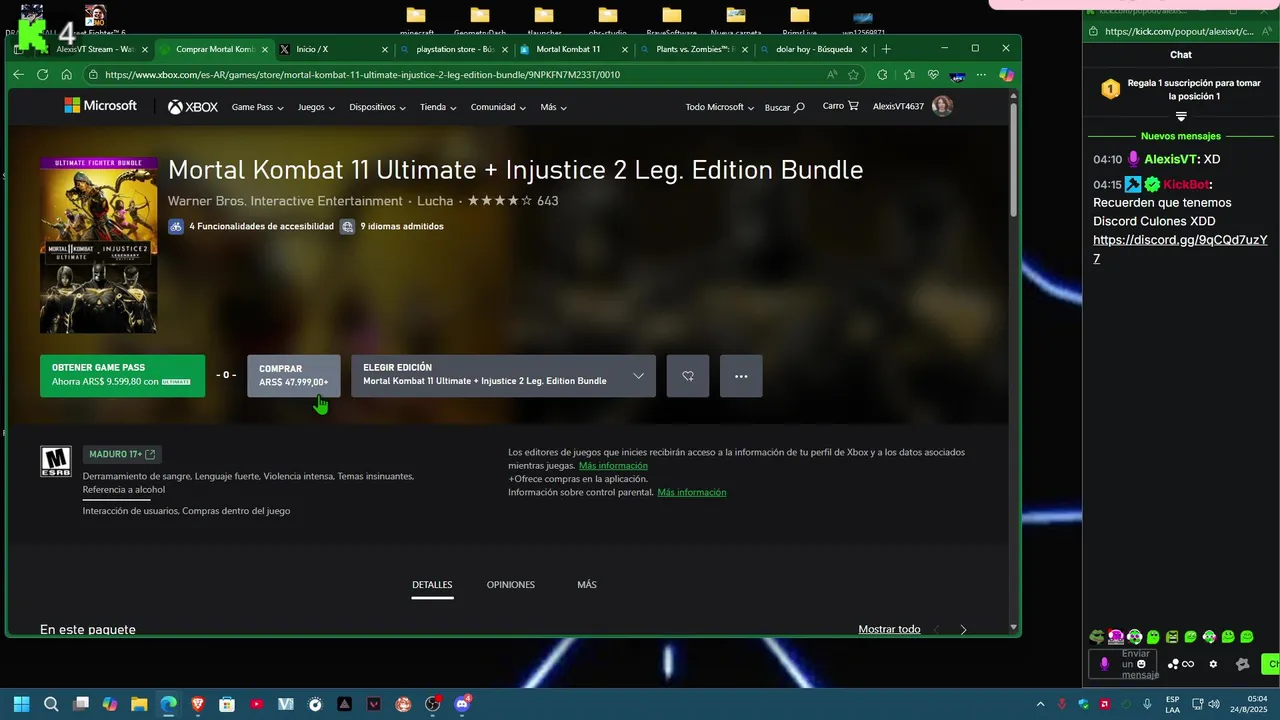Switch to the Inicio / X tab
The width and height of the screenshot is (1280, 720).
pyautogui.click(x=333, y=49)
